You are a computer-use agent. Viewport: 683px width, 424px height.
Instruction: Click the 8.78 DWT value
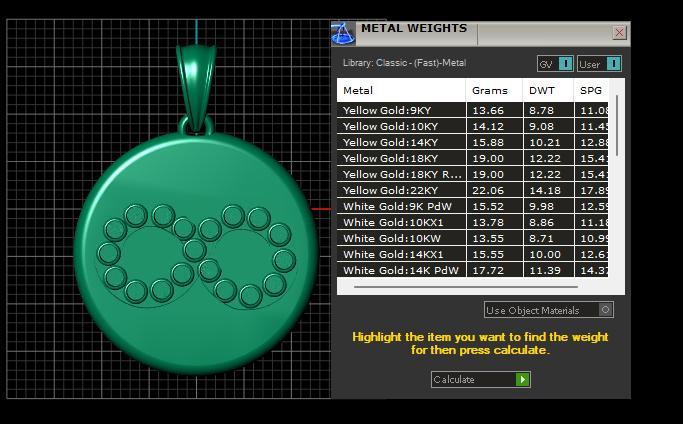pos(541,111)
